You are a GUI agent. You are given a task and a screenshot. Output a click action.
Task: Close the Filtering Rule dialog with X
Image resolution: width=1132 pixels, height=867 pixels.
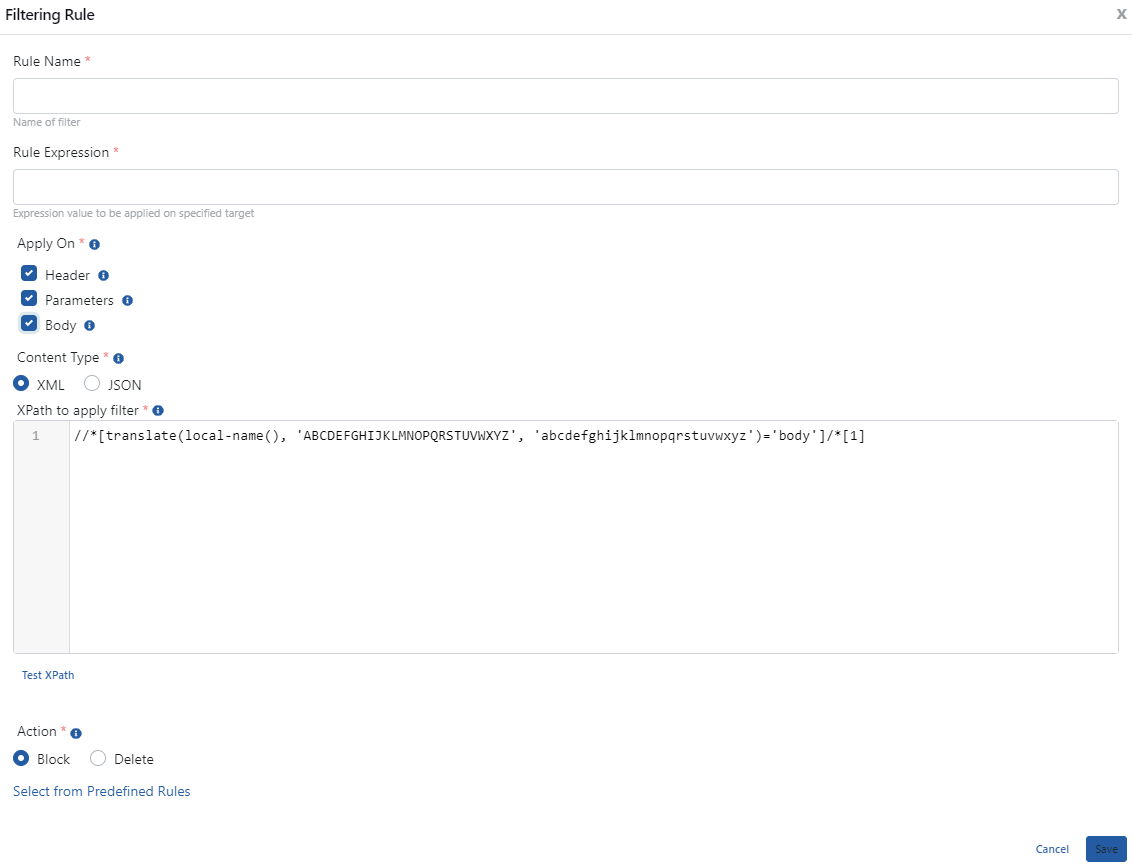1121,15
